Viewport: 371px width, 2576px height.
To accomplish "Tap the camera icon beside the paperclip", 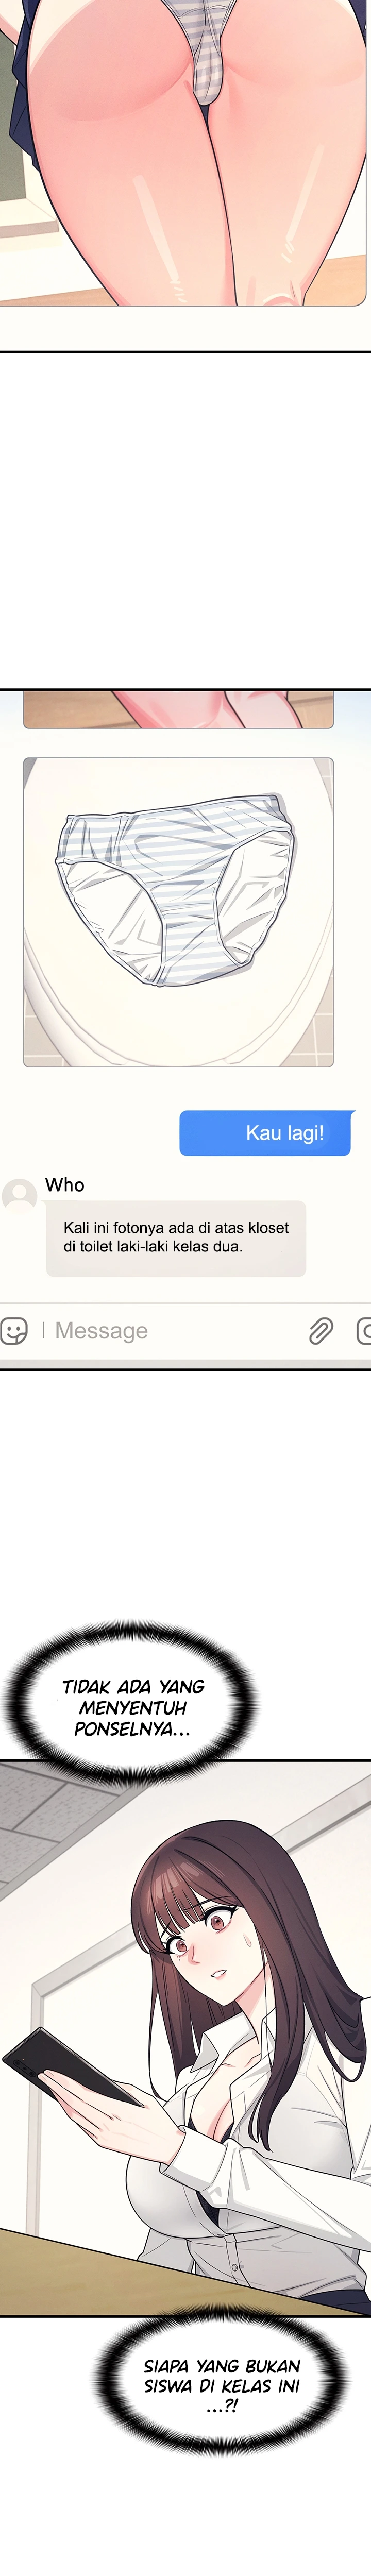I will coord(364,1331).
